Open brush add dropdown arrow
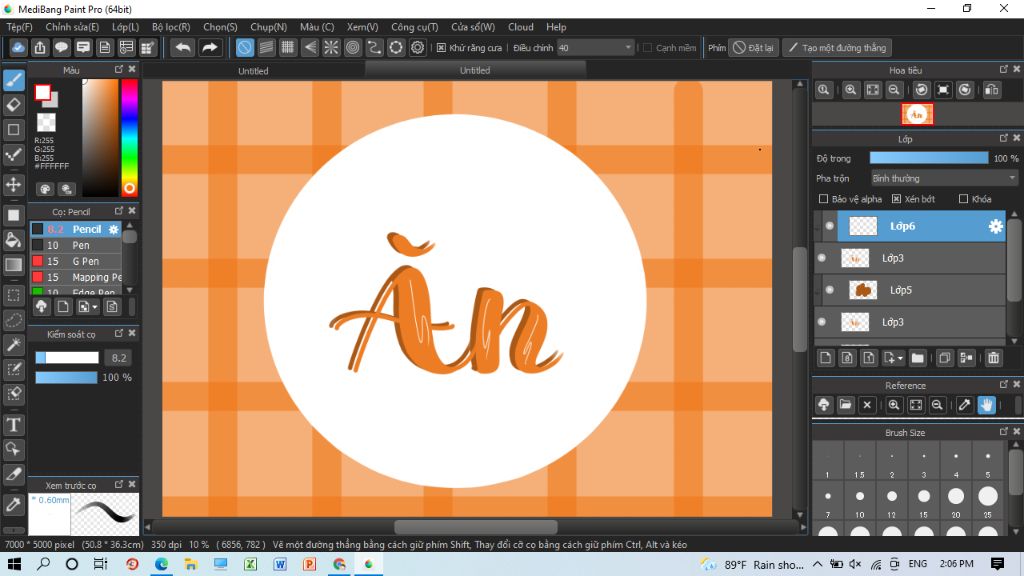 point(95,307)
